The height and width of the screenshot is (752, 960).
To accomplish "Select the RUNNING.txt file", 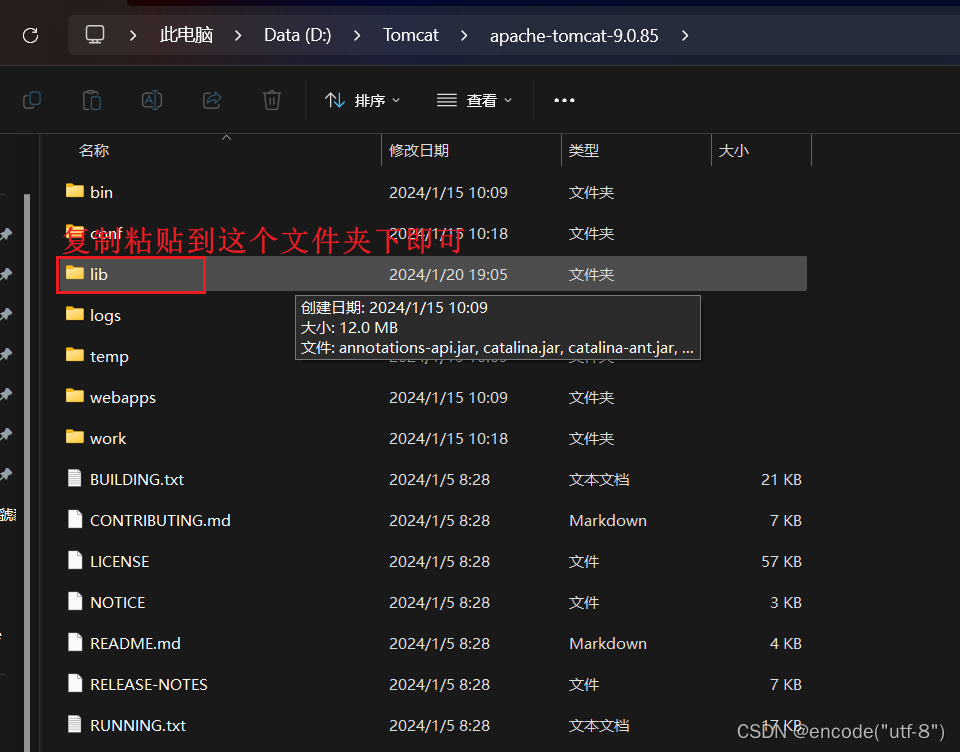I will click(138, 725).
